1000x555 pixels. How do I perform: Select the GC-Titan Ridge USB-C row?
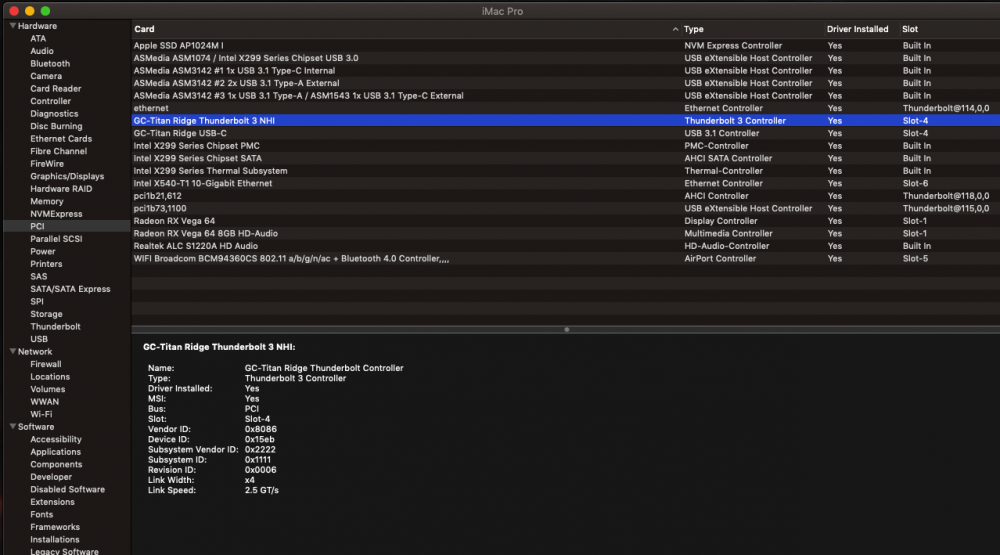pyautogui.click(x=566, y=133)
